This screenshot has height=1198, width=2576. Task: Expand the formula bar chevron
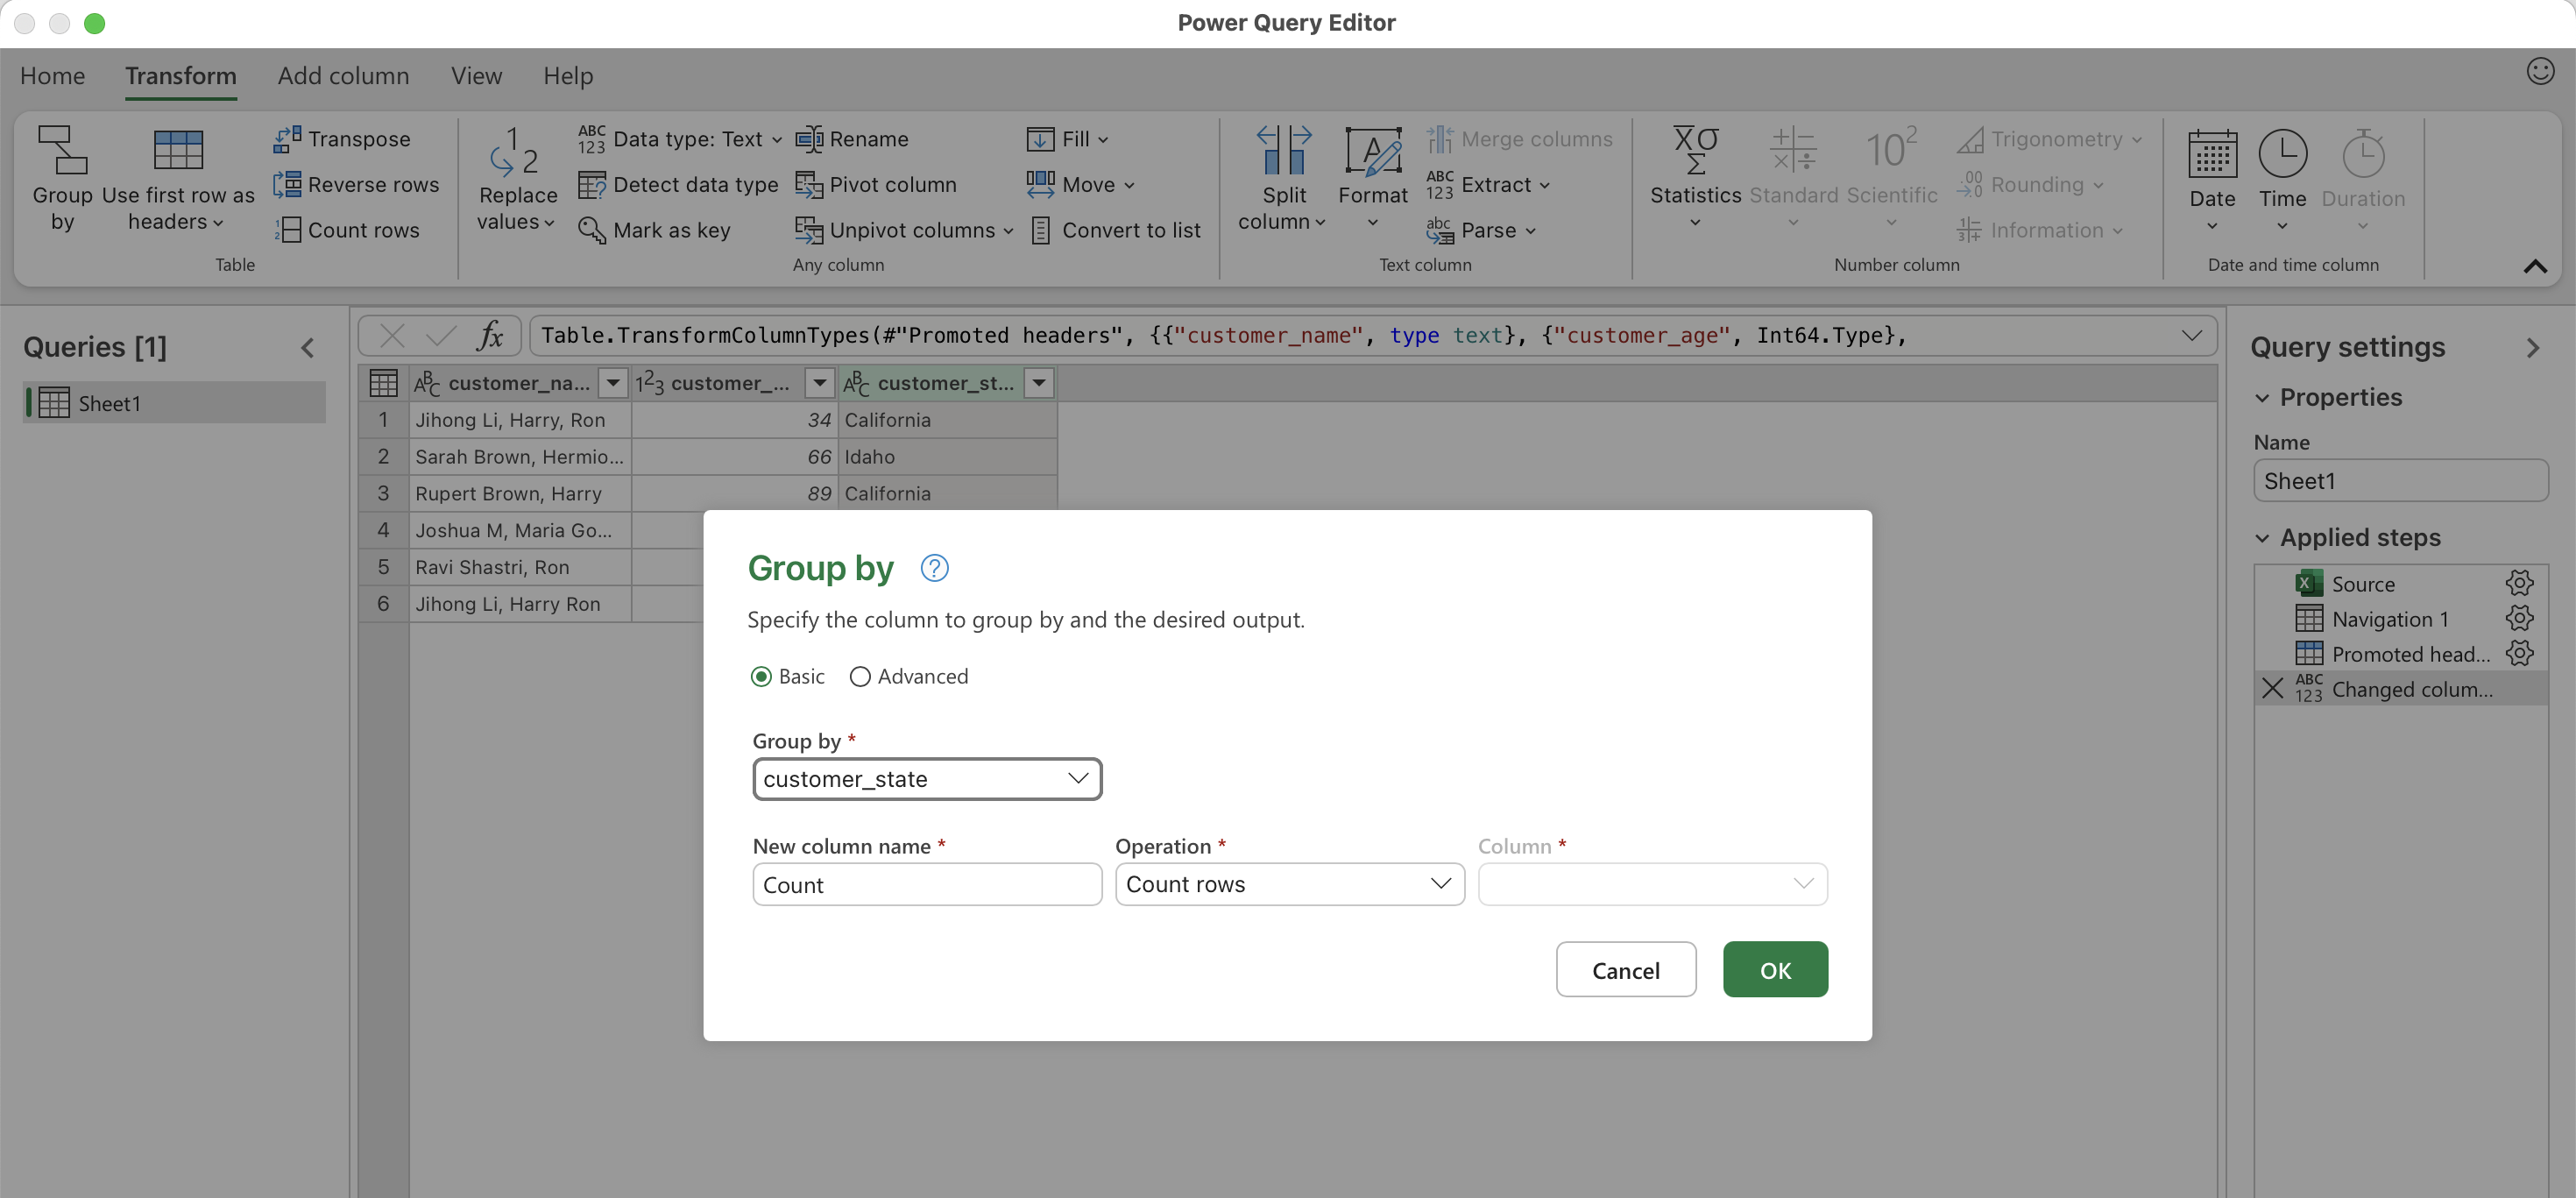(2192, 335)
